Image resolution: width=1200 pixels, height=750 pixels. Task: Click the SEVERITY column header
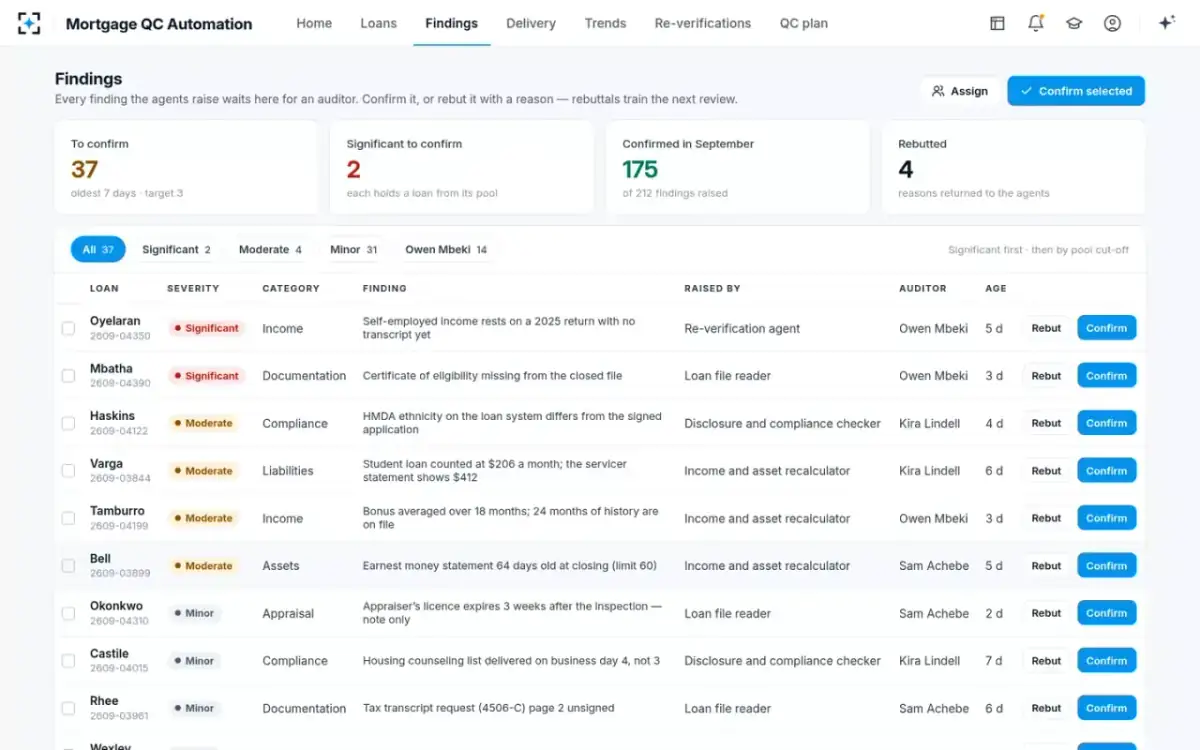(x=193, y=288)
